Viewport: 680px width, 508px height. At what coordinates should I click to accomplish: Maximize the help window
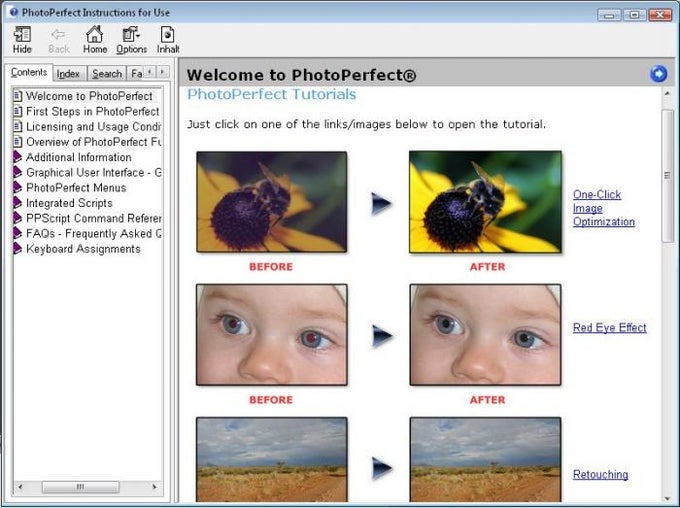pyautogui.click(x=634, y=15)
